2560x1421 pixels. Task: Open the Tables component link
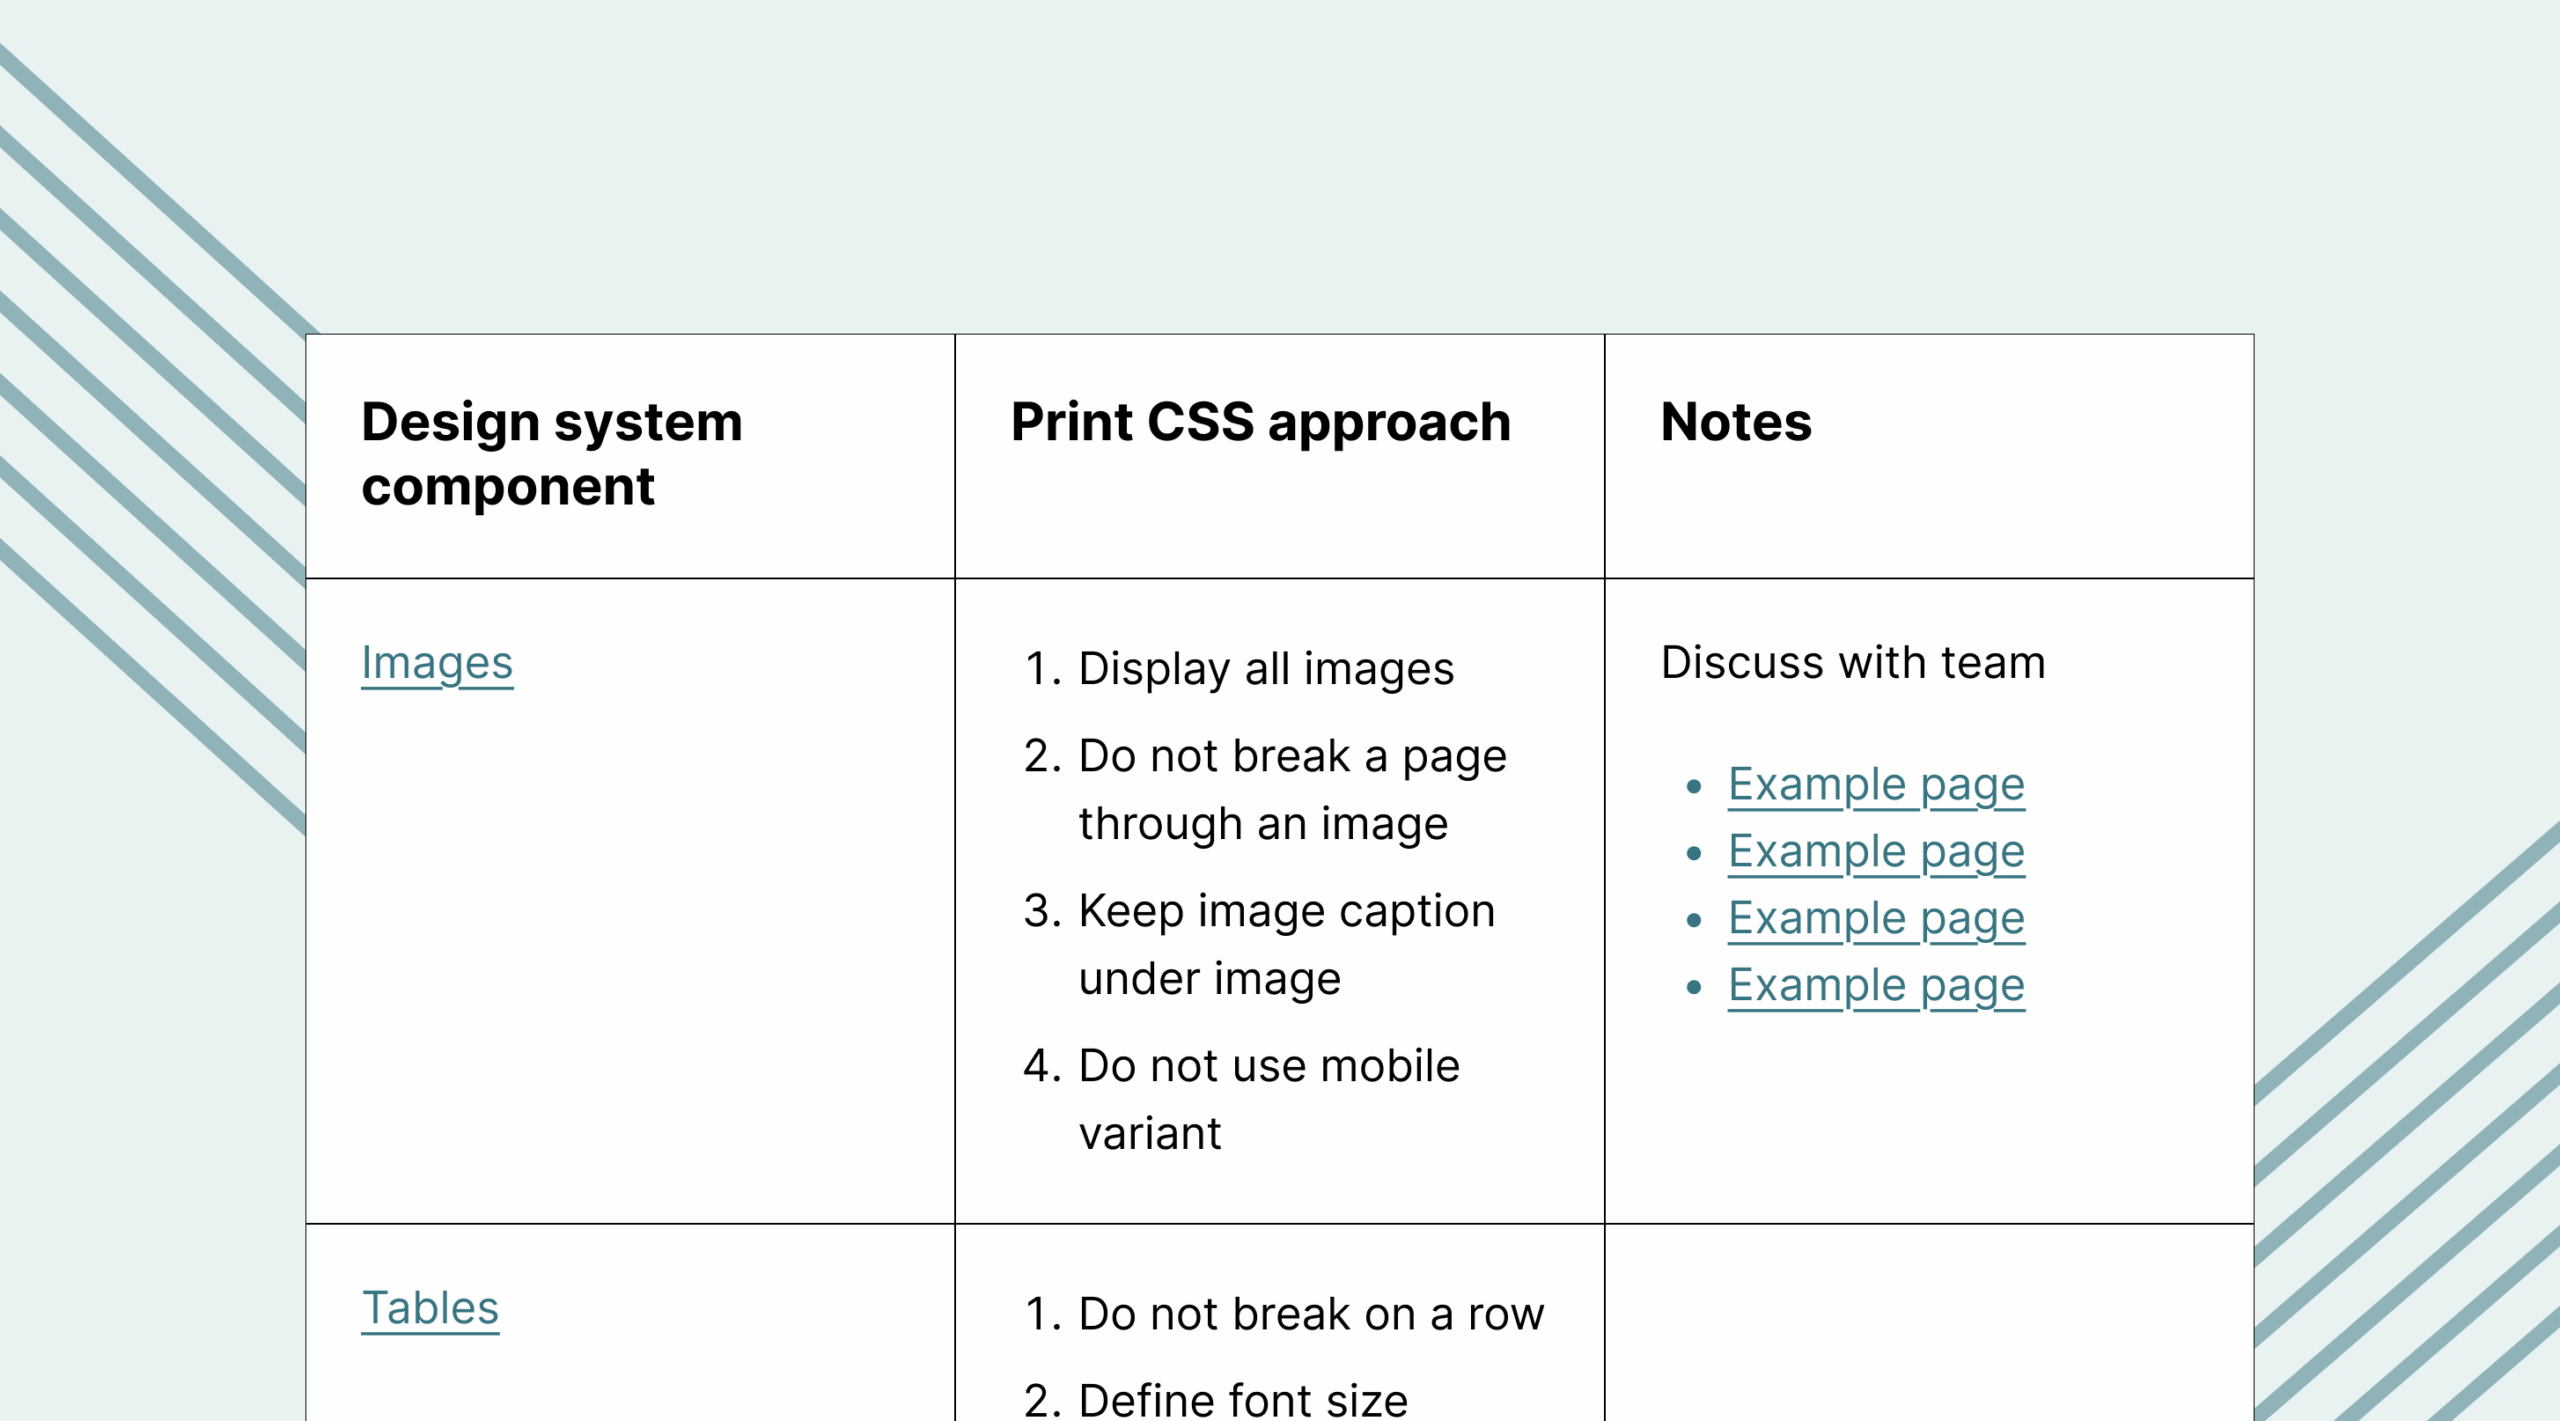pyautogui.click(x=430, y=1308)
